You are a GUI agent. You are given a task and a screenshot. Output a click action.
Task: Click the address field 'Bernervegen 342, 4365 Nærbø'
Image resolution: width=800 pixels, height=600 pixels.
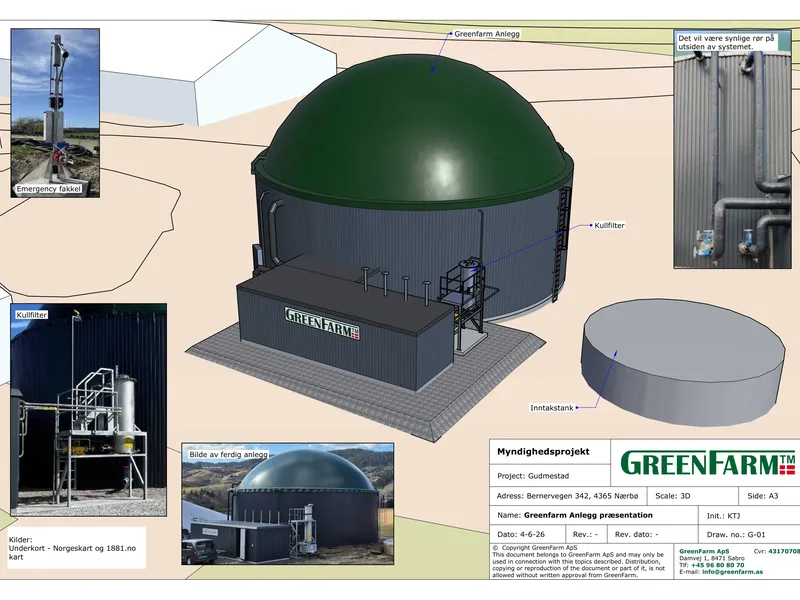tap(568, 496)
